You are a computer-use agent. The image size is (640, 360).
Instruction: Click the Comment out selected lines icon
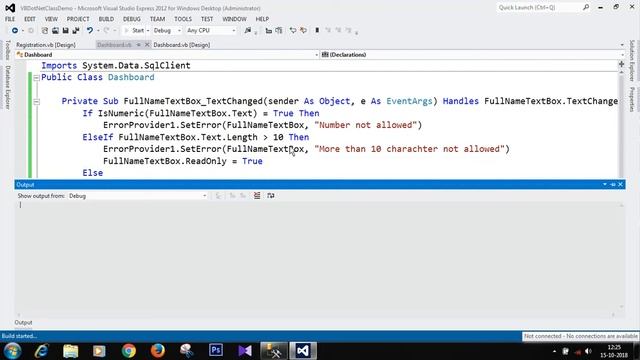click(x=269, y=31)
